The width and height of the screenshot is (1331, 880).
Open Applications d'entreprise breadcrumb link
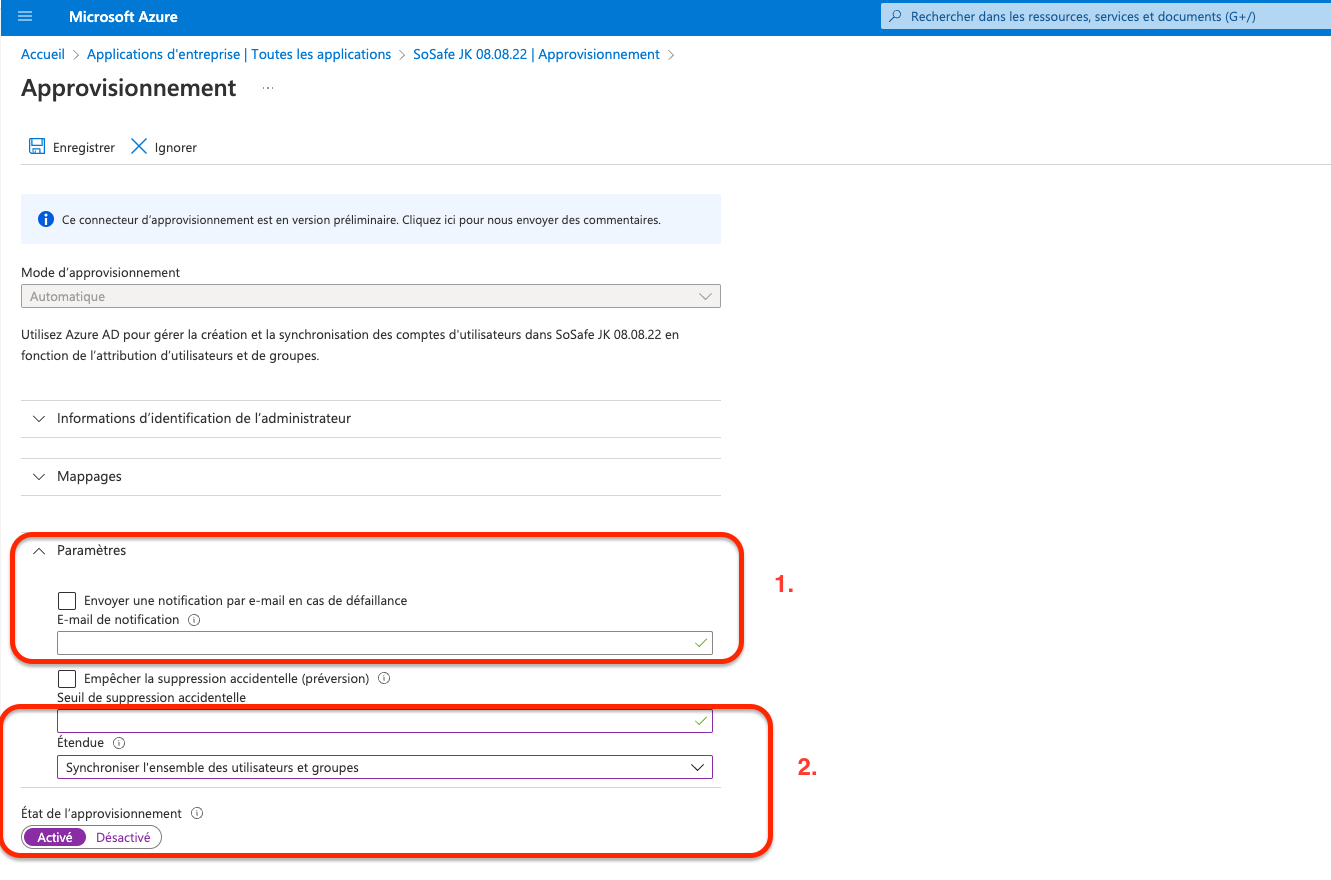pyautogui.click(x=238, y=54)
